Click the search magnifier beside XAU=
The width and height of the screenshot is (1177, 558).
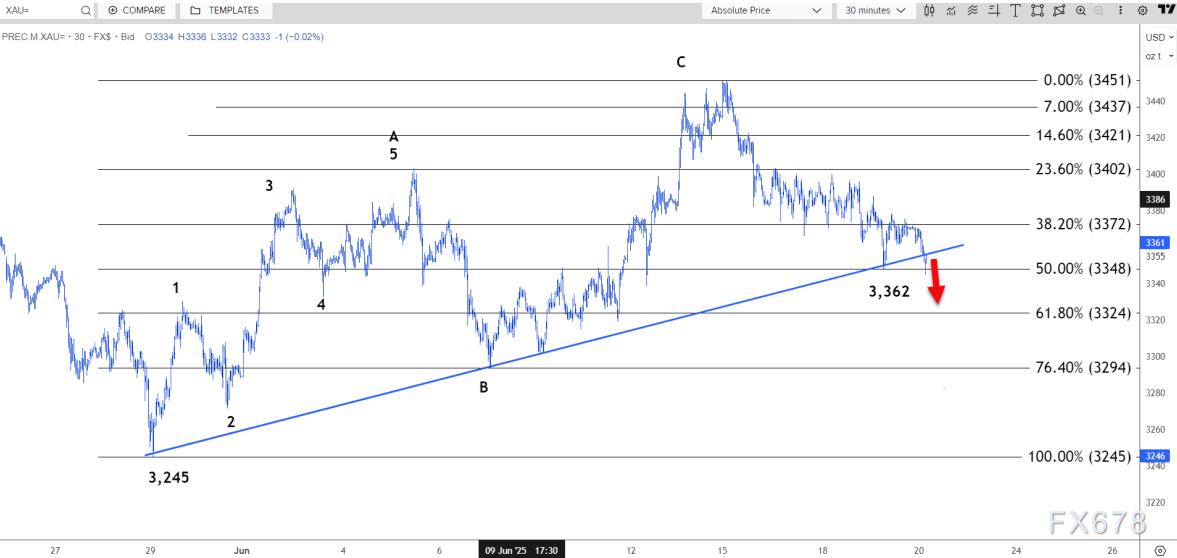click(84, 10)
